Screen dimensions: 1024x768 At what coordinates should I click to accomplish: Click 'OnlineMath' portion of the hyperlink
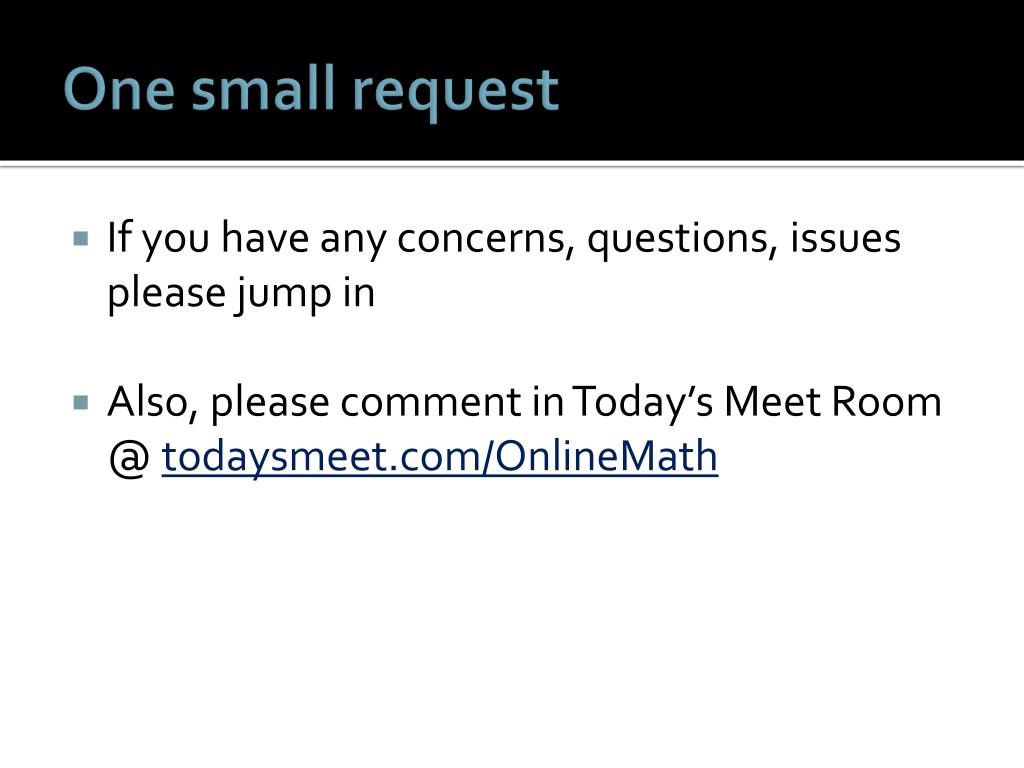click(x=606, y=456)
